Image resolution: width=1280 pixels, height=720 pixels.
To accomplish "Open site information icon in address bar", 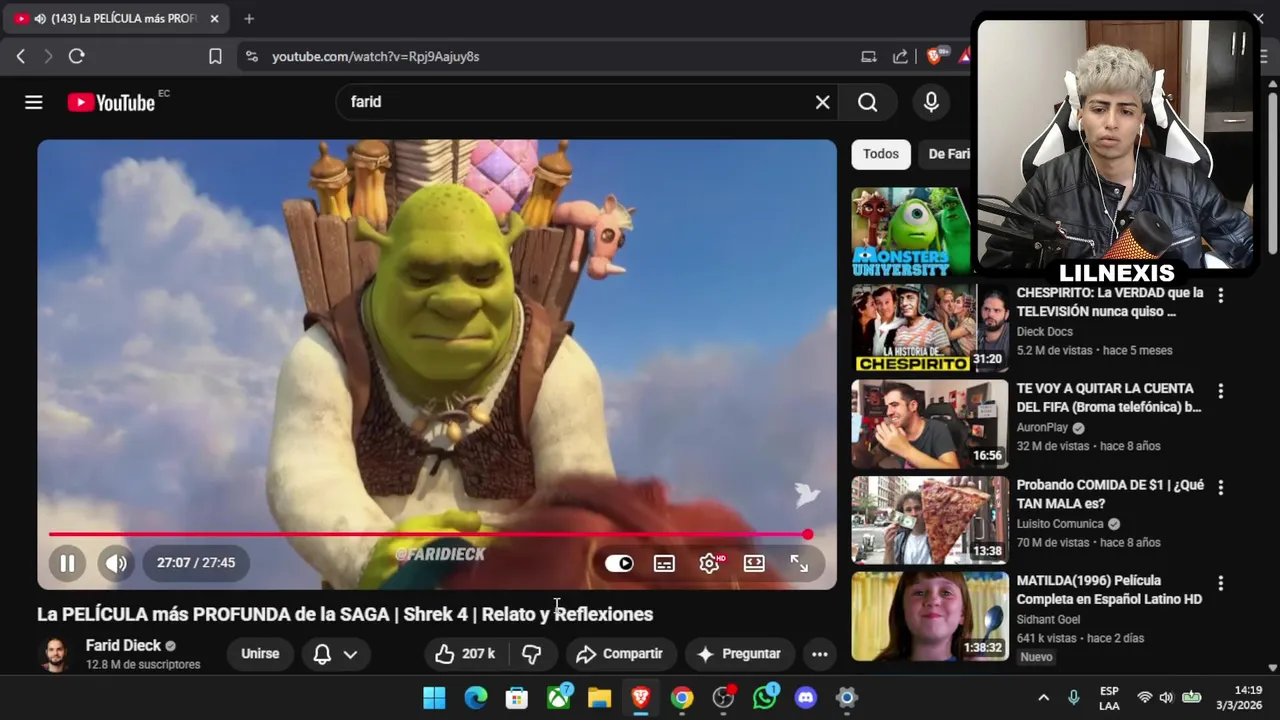I will [x=251, y=57].
